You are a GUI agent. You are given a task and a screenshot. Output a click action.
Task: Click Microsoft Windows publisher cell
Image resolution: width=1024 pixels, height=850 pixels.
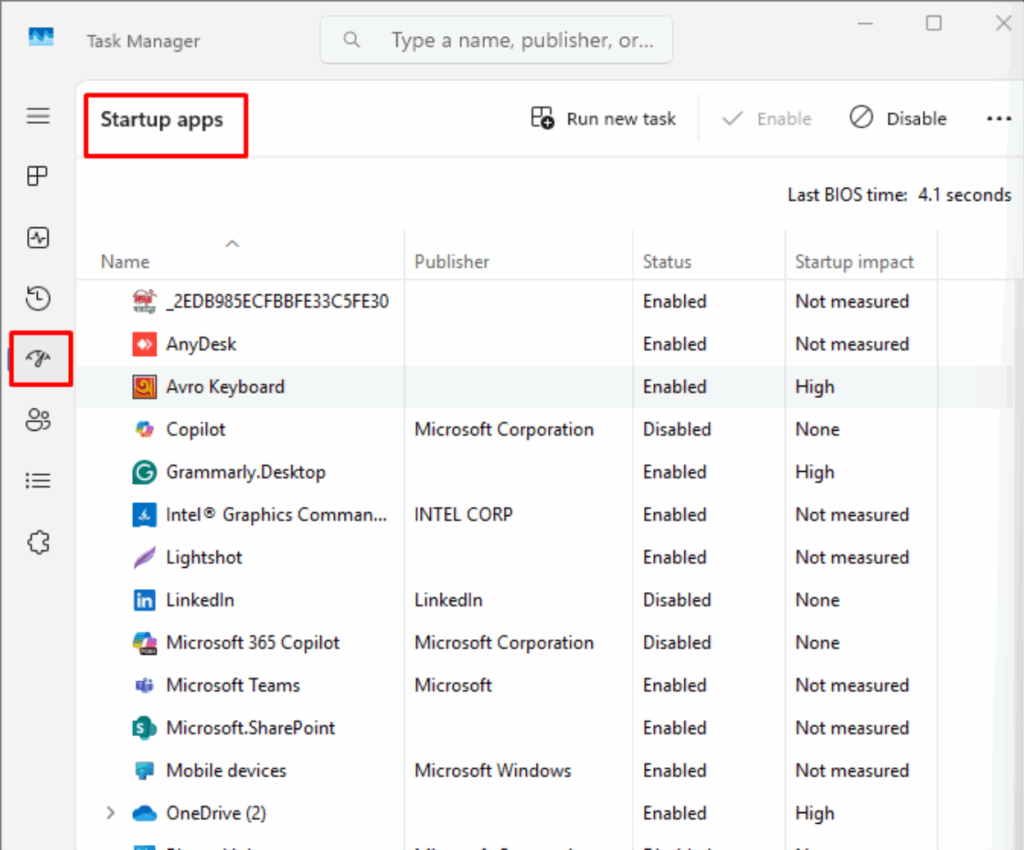point(493,770)
